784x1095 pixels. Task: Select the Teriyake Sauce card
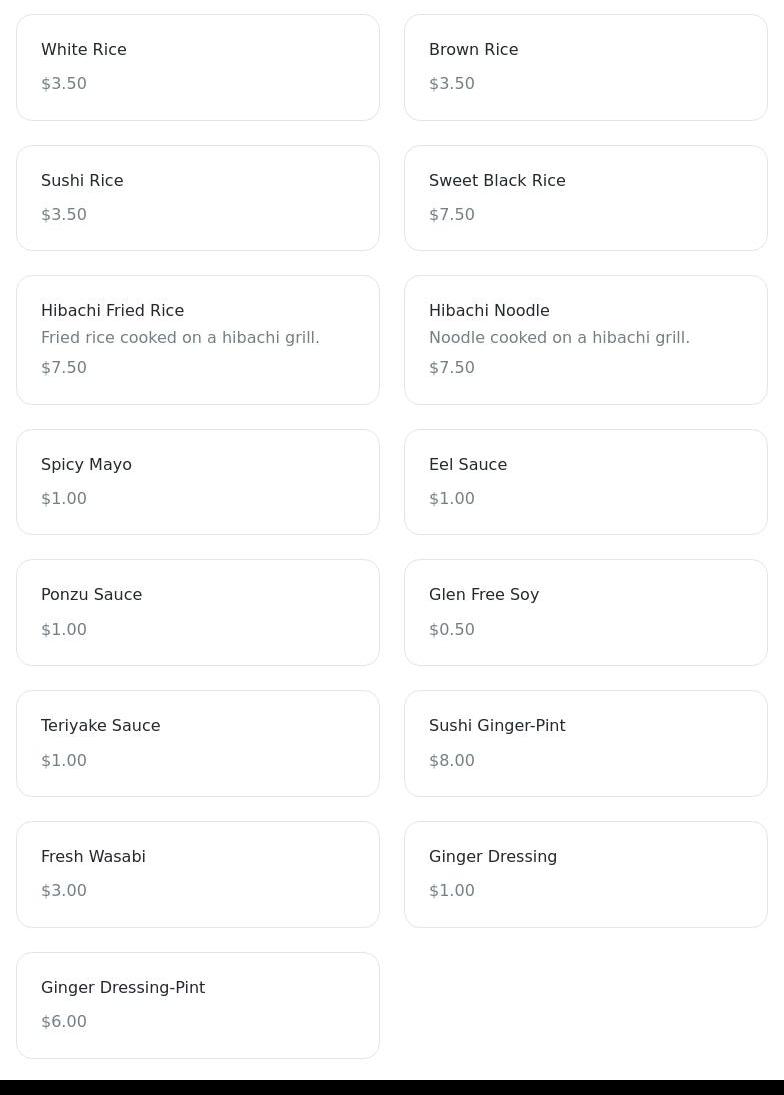pos(197,743)
